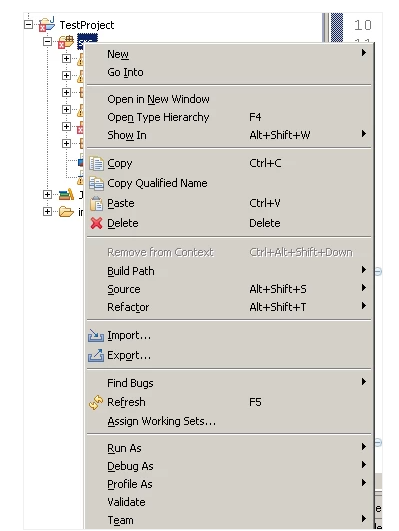Expand the JRE library tree node

click(47, 194)
